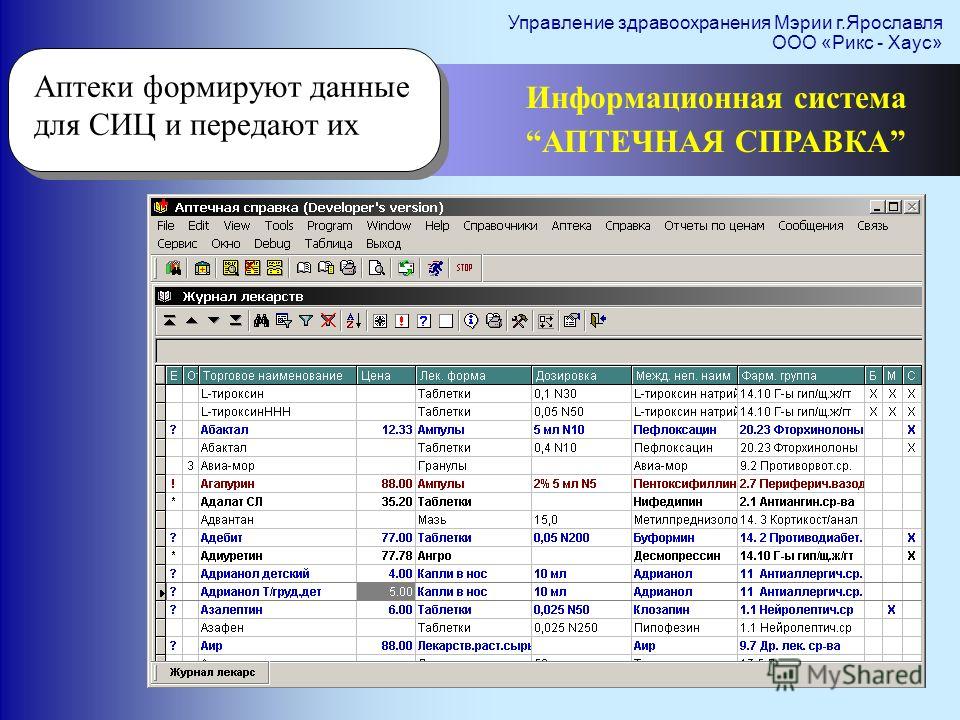Click 9.2 Противорвот.ср. group cell

801,465
